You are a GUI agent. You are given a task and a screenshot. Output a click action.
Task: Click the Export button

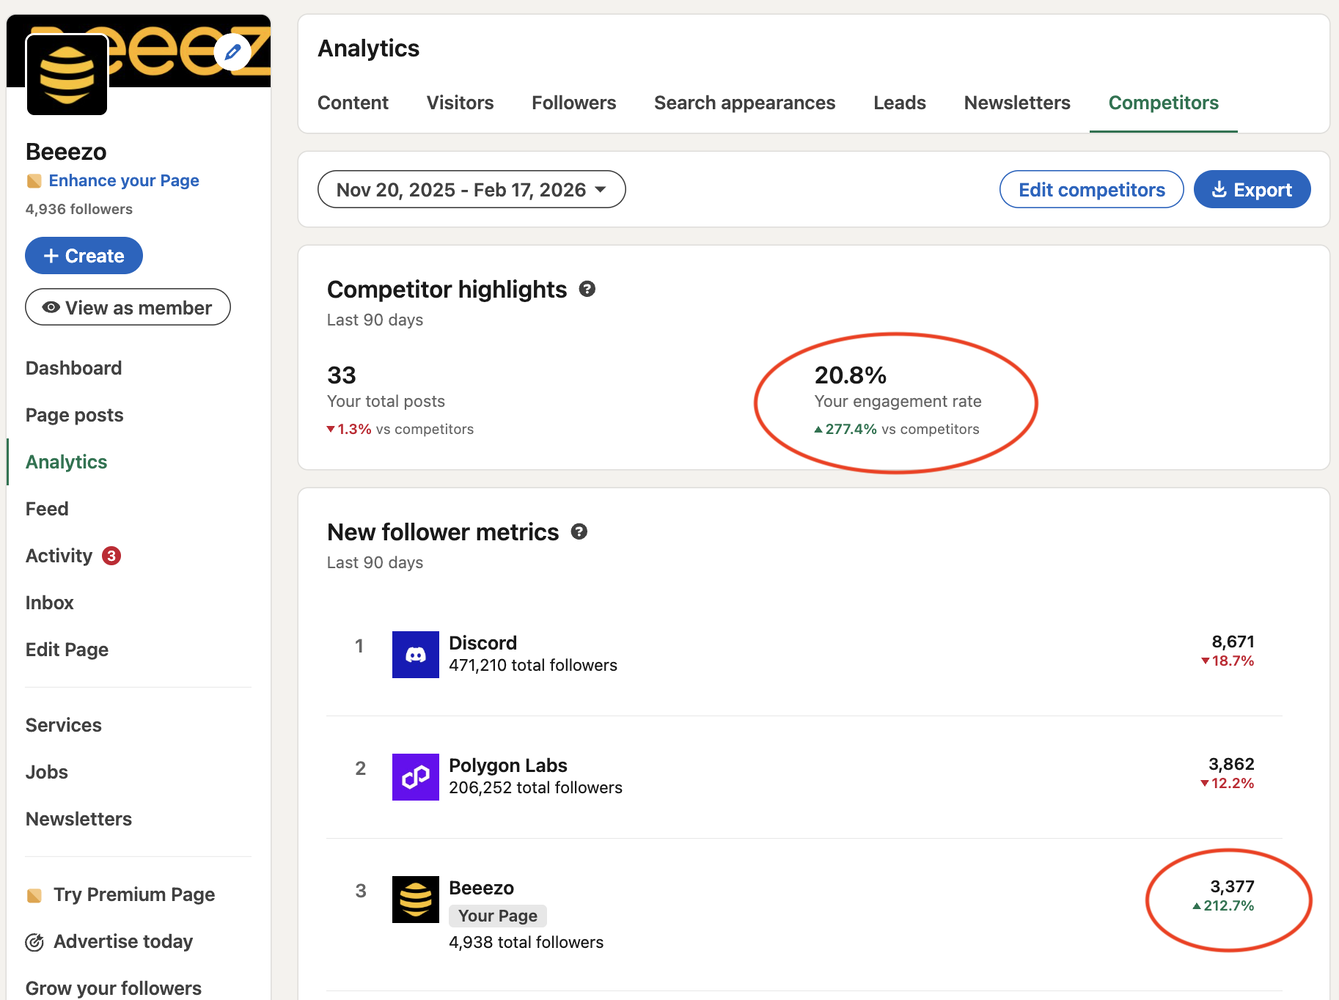click(x=1252, y=190)
